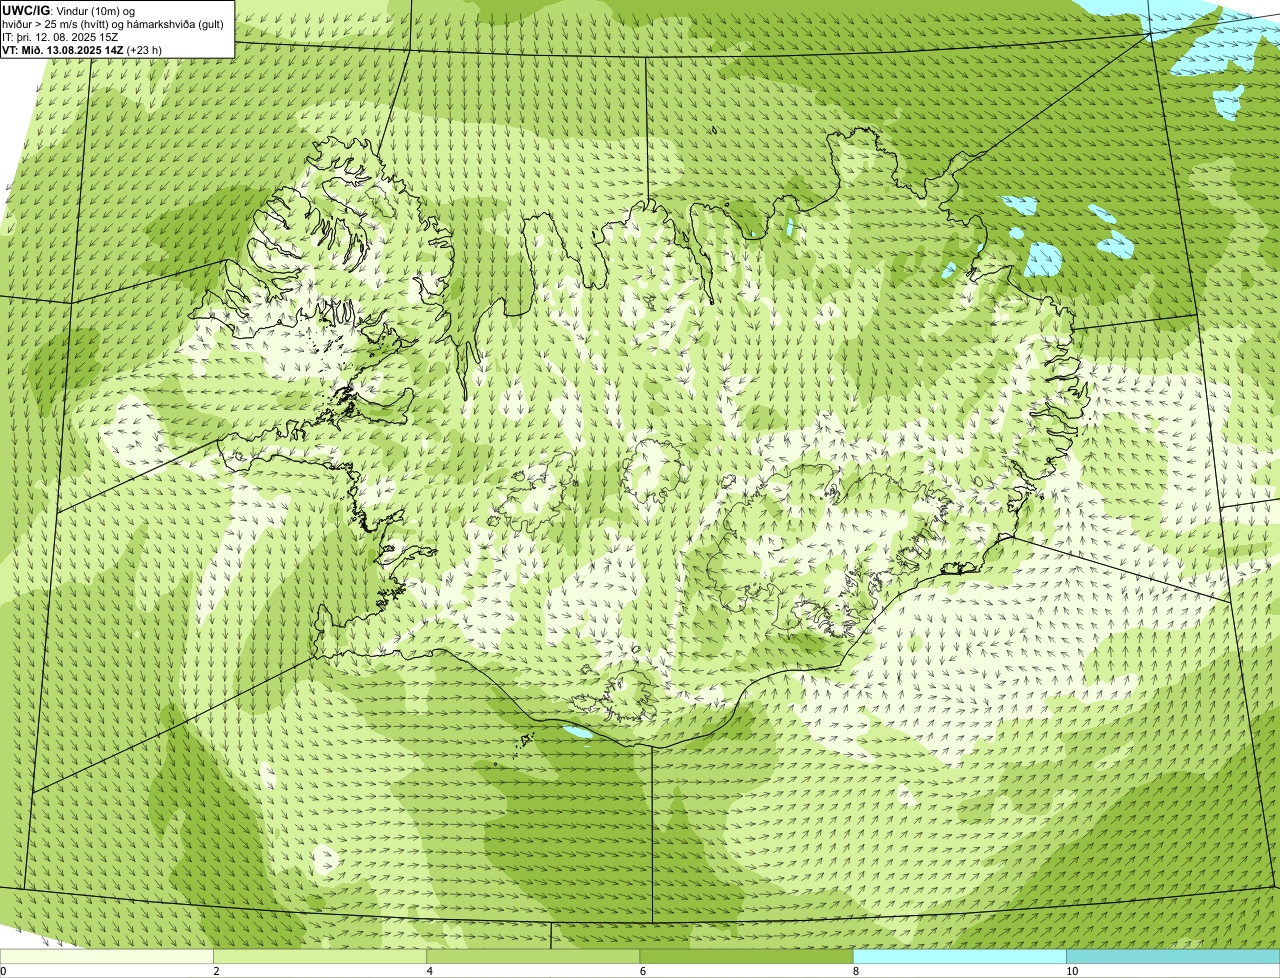Viewport: 1280px width, 978px height.
Task: Click the '0' label on the color scale
Action: [3, 971]
